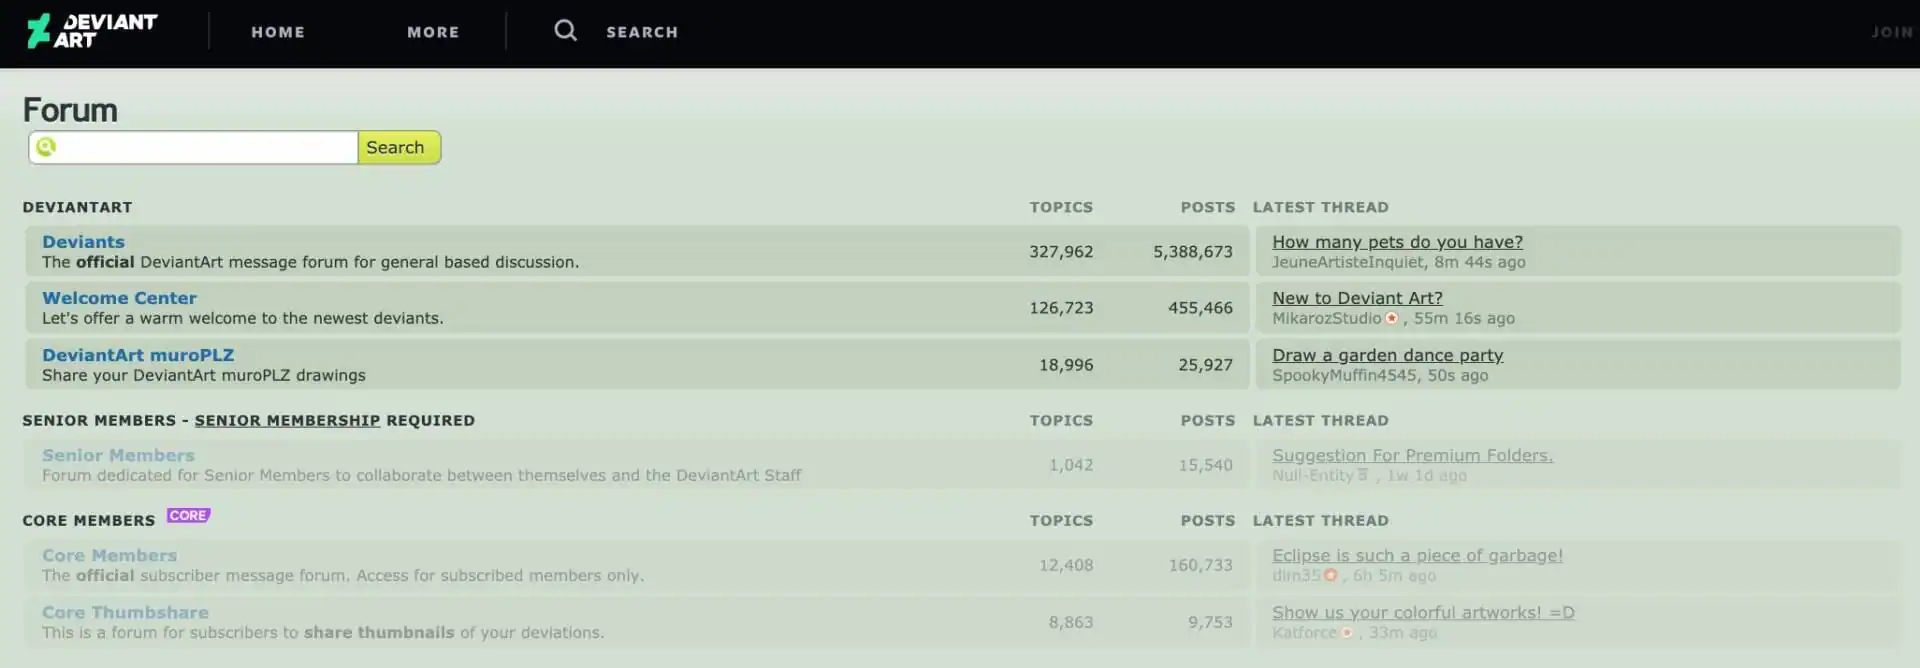This screenshot has width=1920, height=668.
Task: Click the CORE MEMBERS section heading
Action: pyautogui.click(x=89, y=520)
